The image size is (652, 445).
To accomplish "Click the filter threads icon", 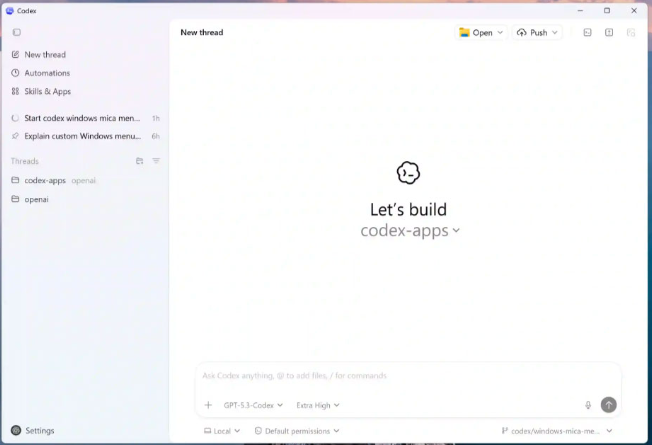I will (156, 161).
